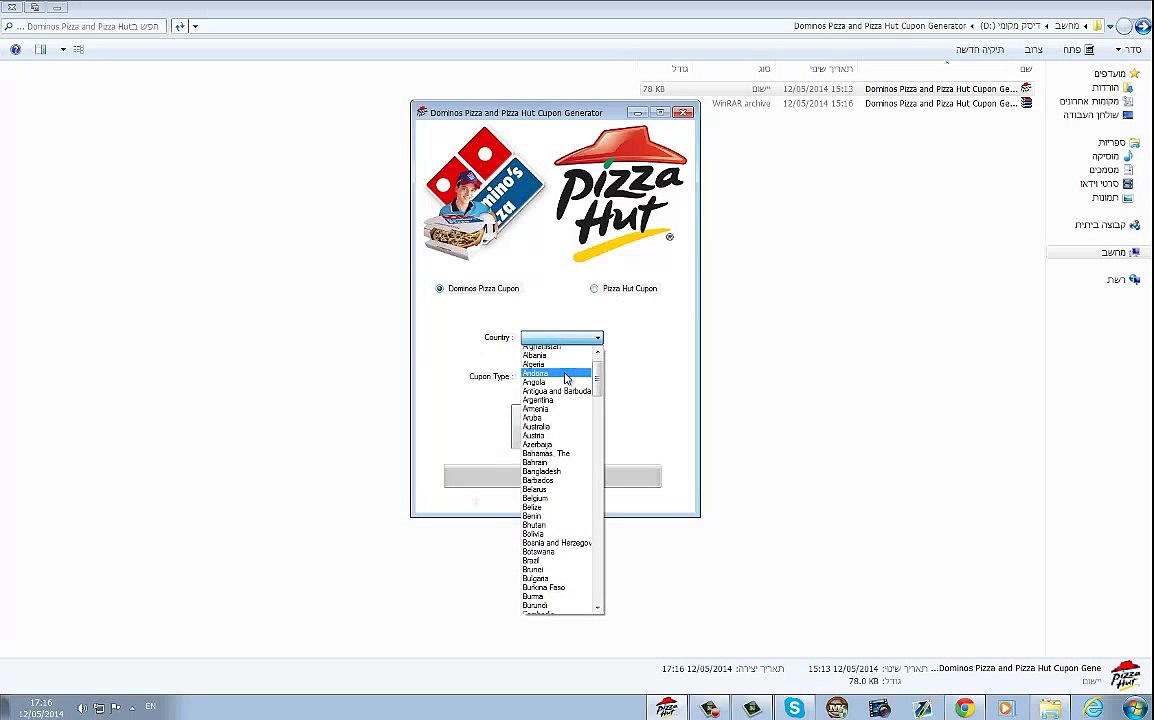Pick Belarus in the dropdown list

pyautogui.click(x=556, y=489)
